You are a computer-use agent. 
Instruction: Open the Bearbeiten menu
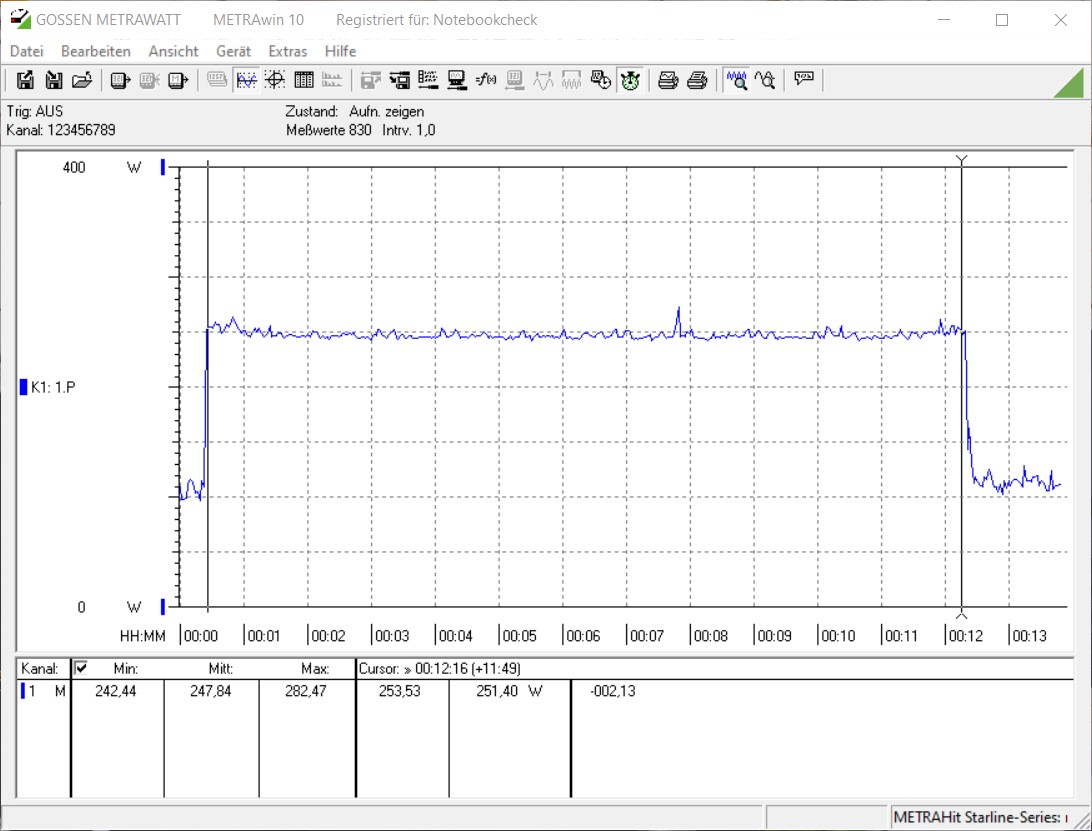(95, 51)
